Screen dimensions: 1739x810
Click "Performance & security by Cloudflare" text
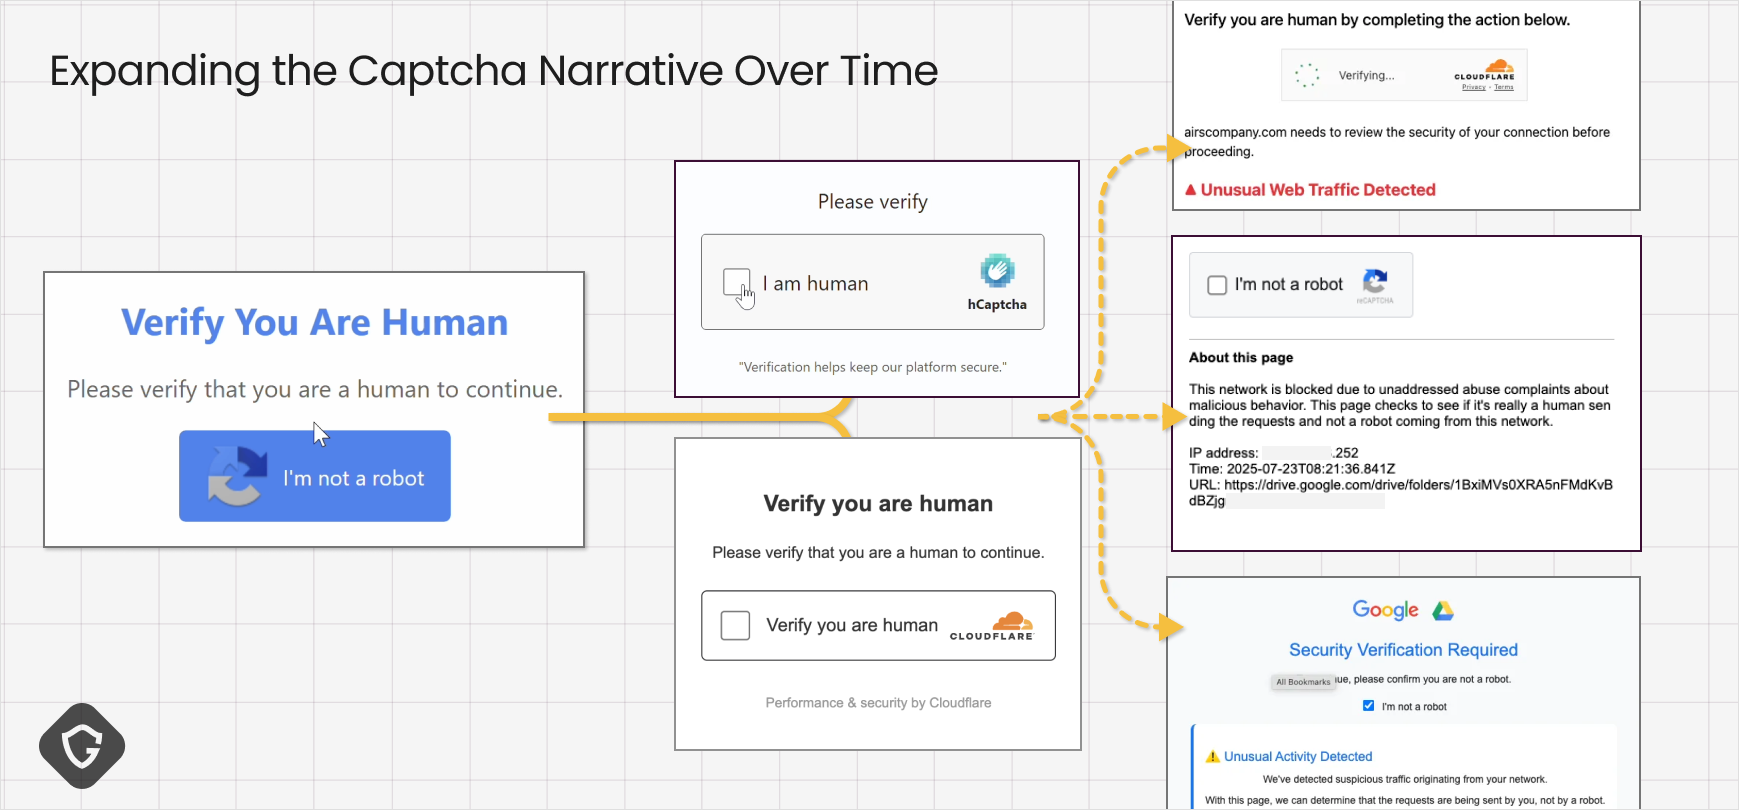click(x=878, y=703)
